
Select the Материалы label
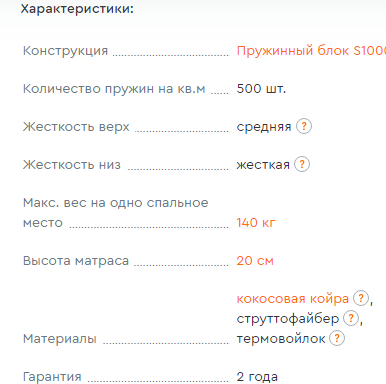pyautogui.click(x=60, y=339)
